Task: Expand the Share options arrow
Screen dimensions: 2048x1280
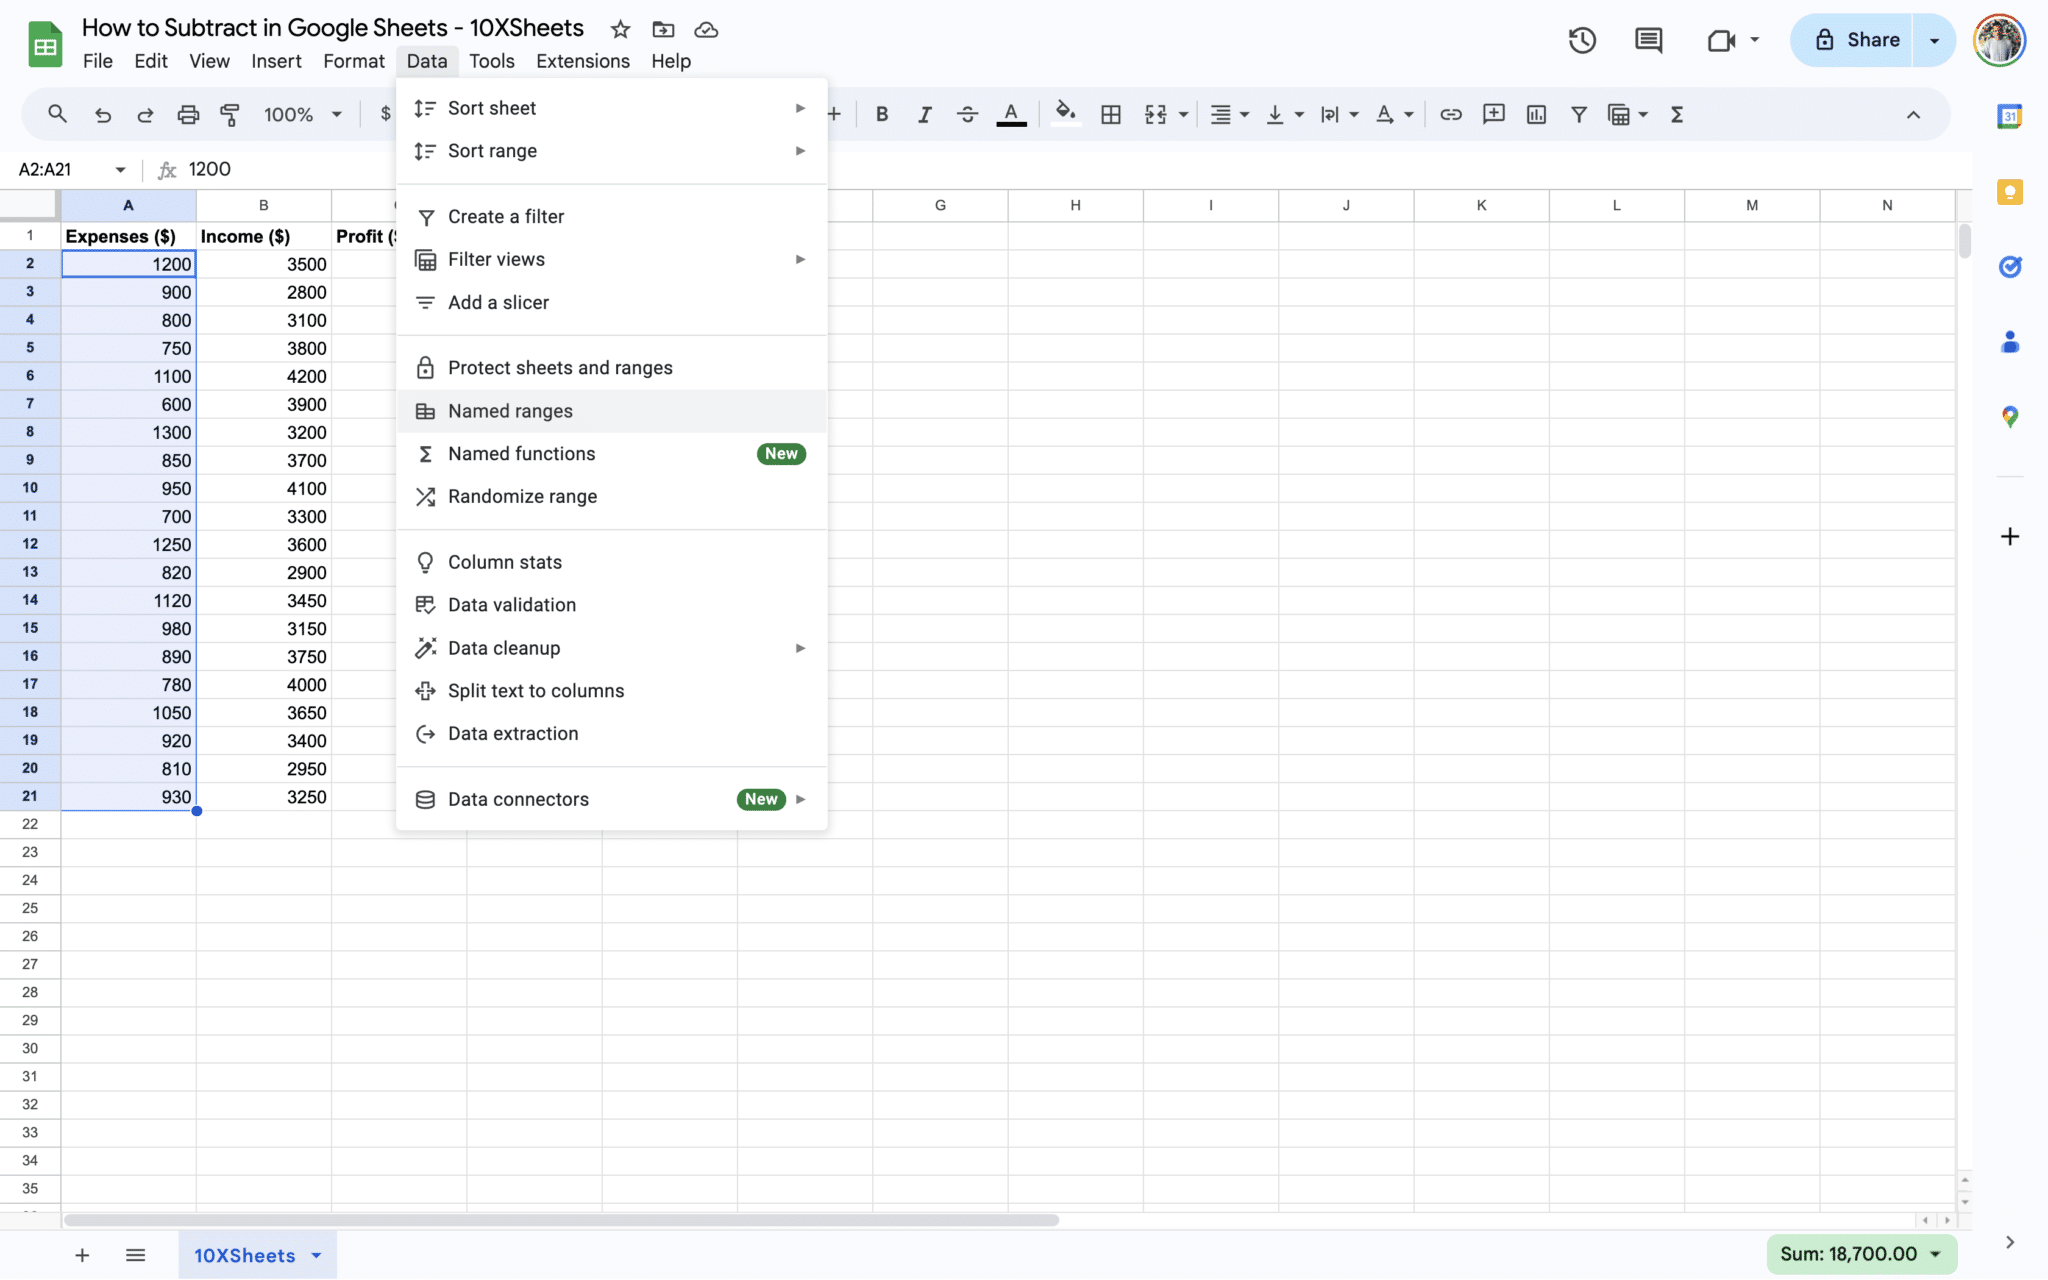Action: pyautogui.click(x=1934, y=40)
